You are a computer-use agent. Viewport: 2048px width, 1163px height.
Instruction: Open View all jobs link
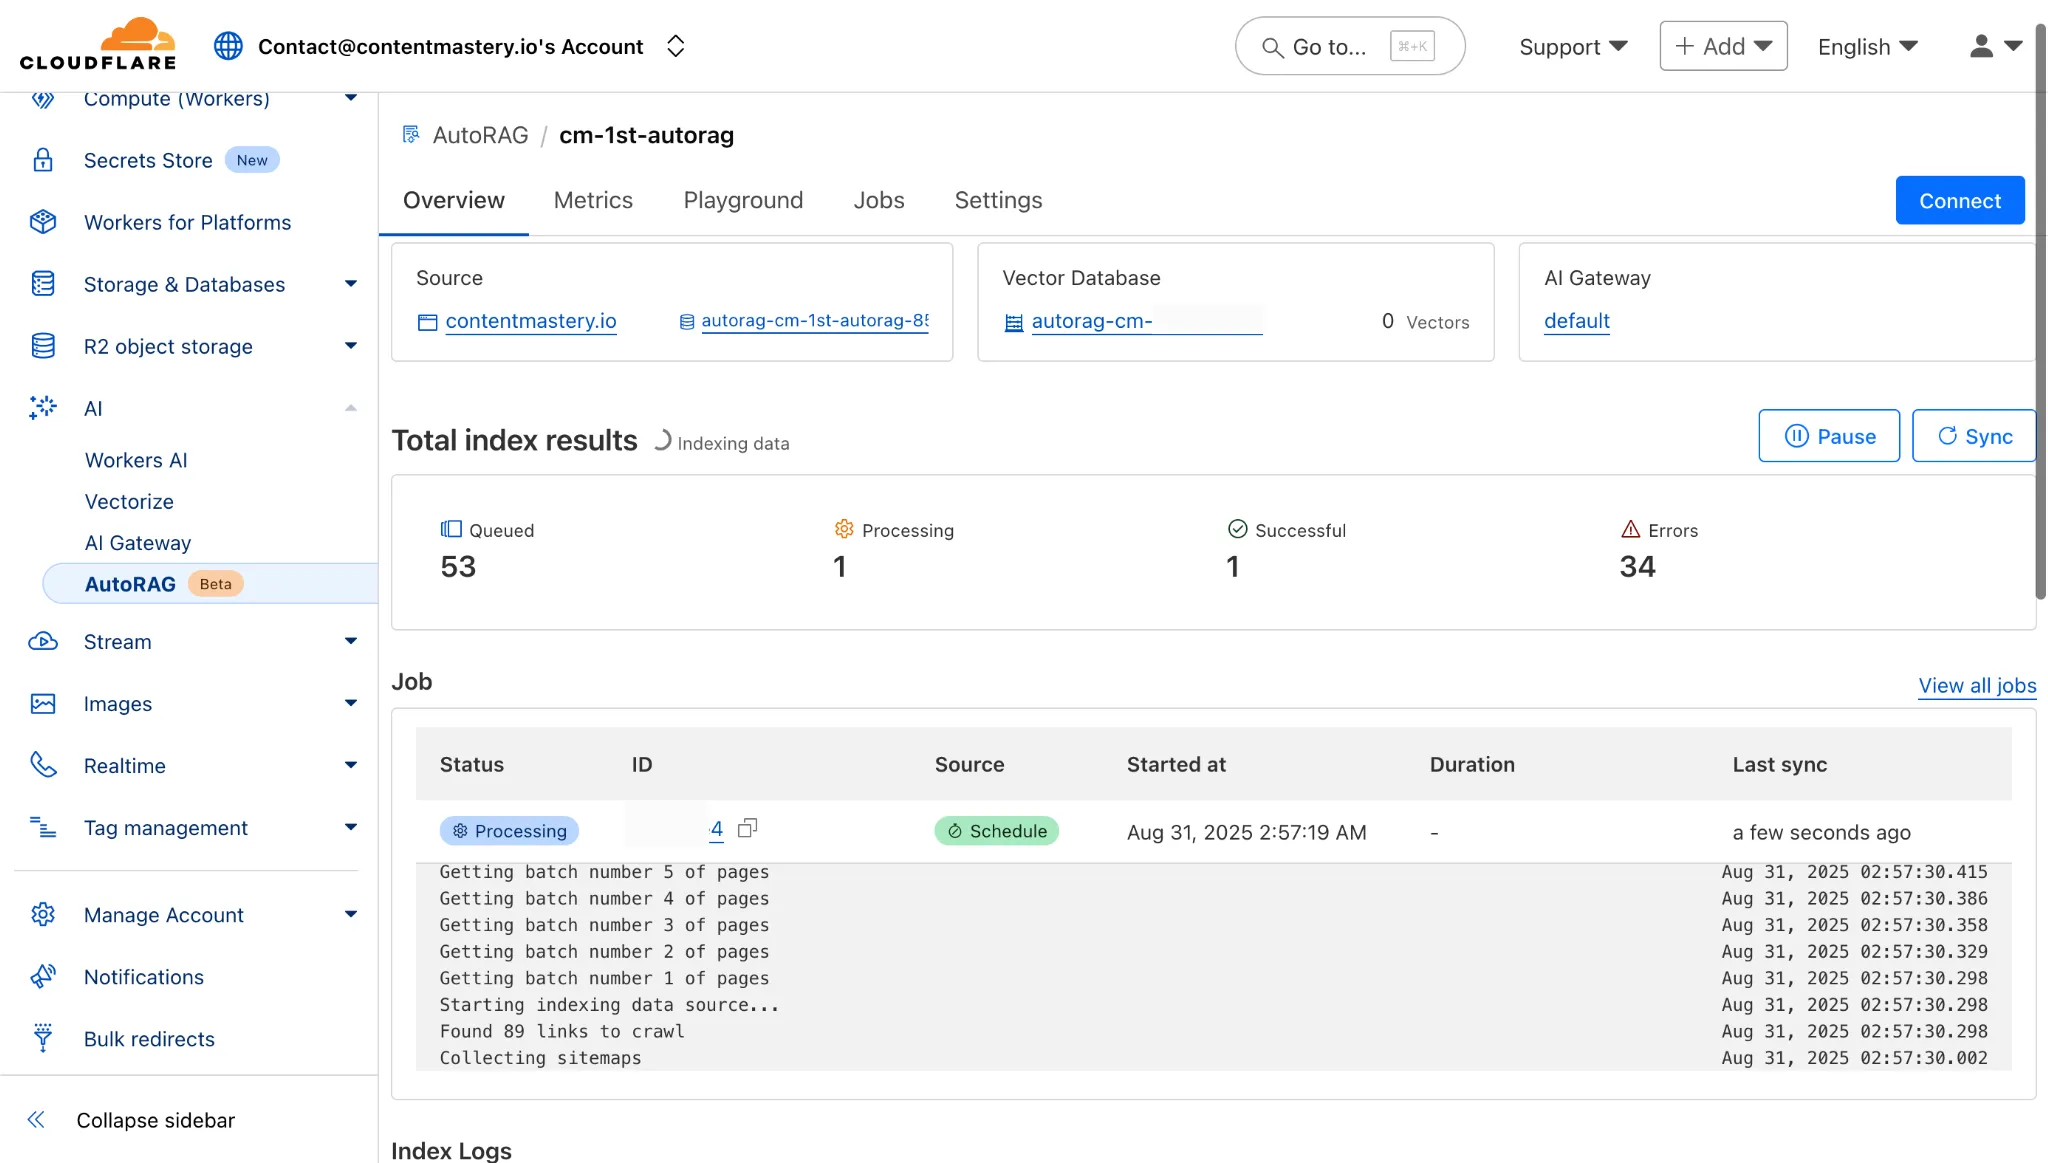tap(1977, 685)
